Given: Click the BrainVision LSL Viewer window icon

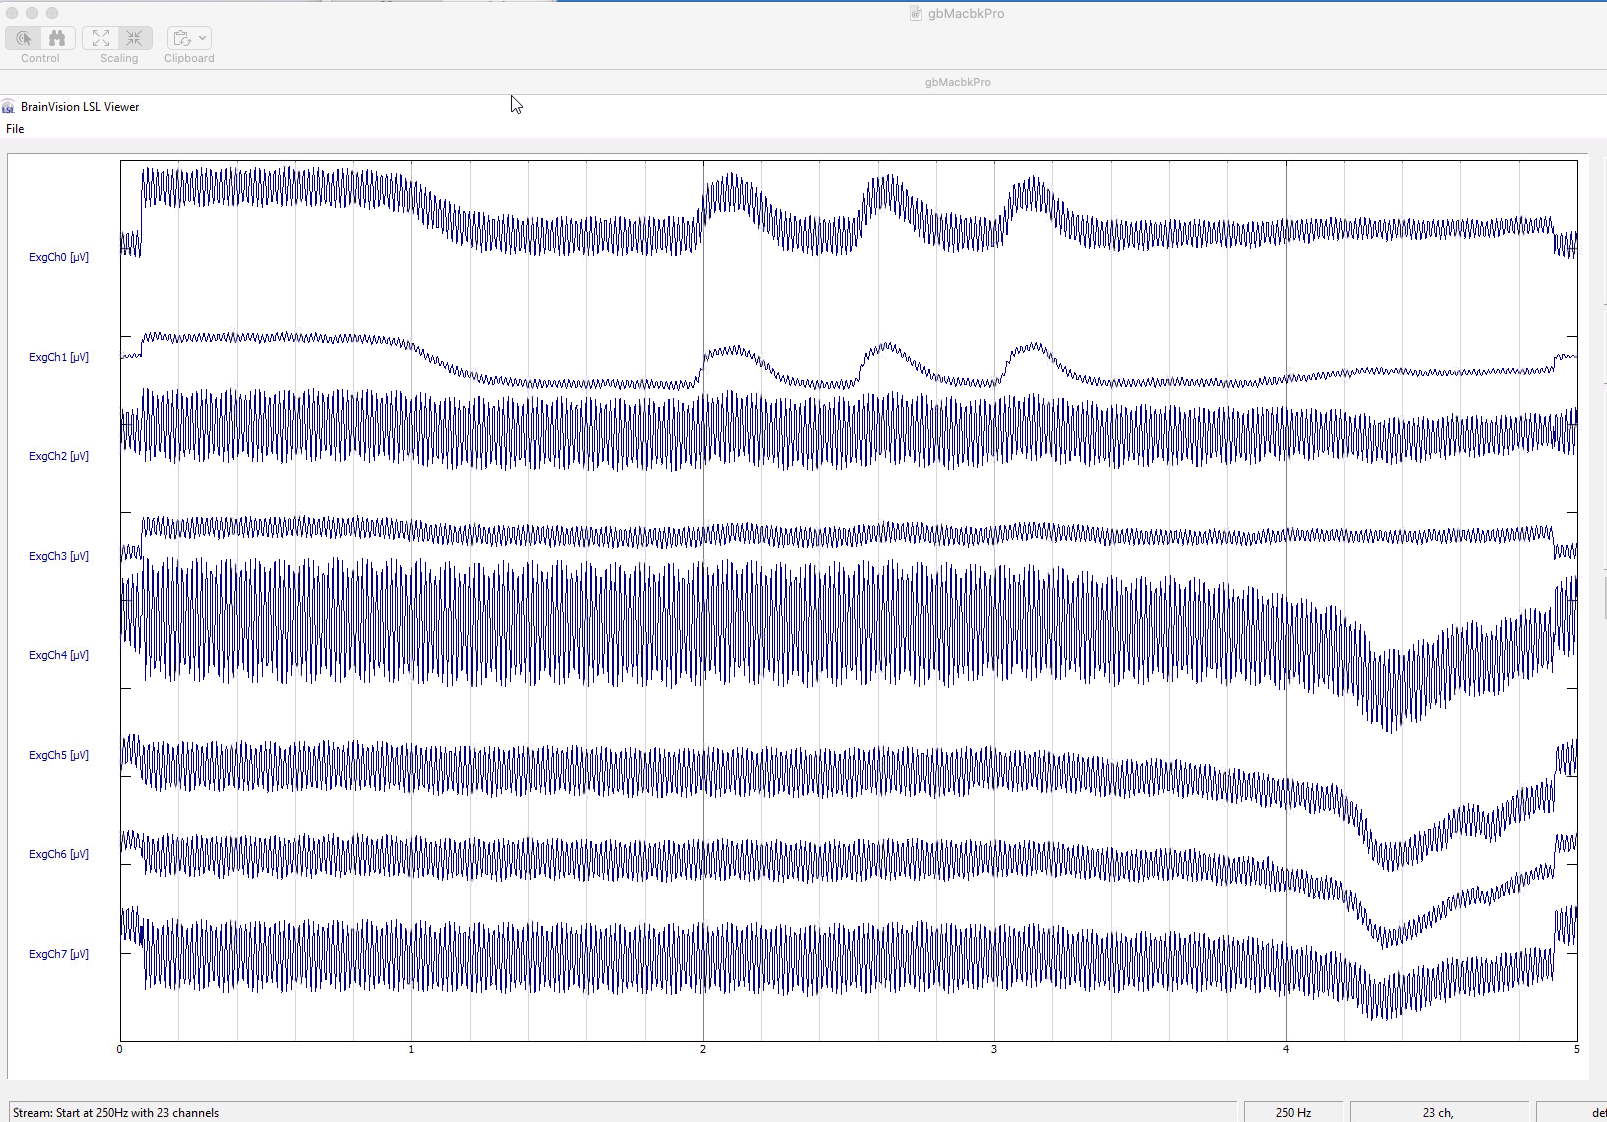Looking at the screenshot, I should tap(8, 106).
